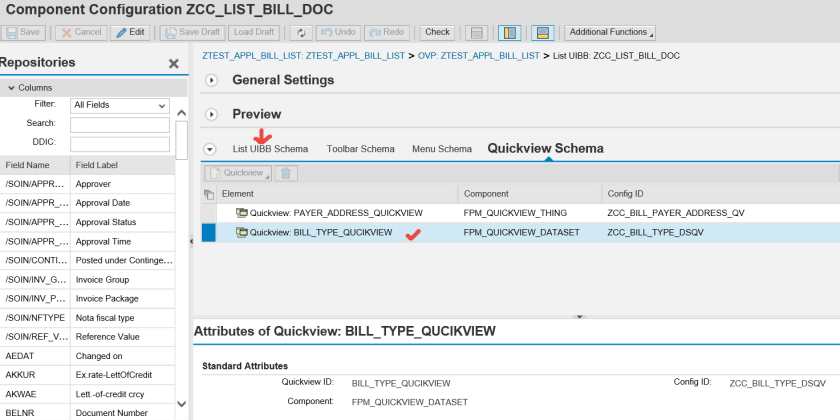The image size is (840, 420).
Task: Open the Filter All Fields dropdown
Action: (x=120, y=106)
